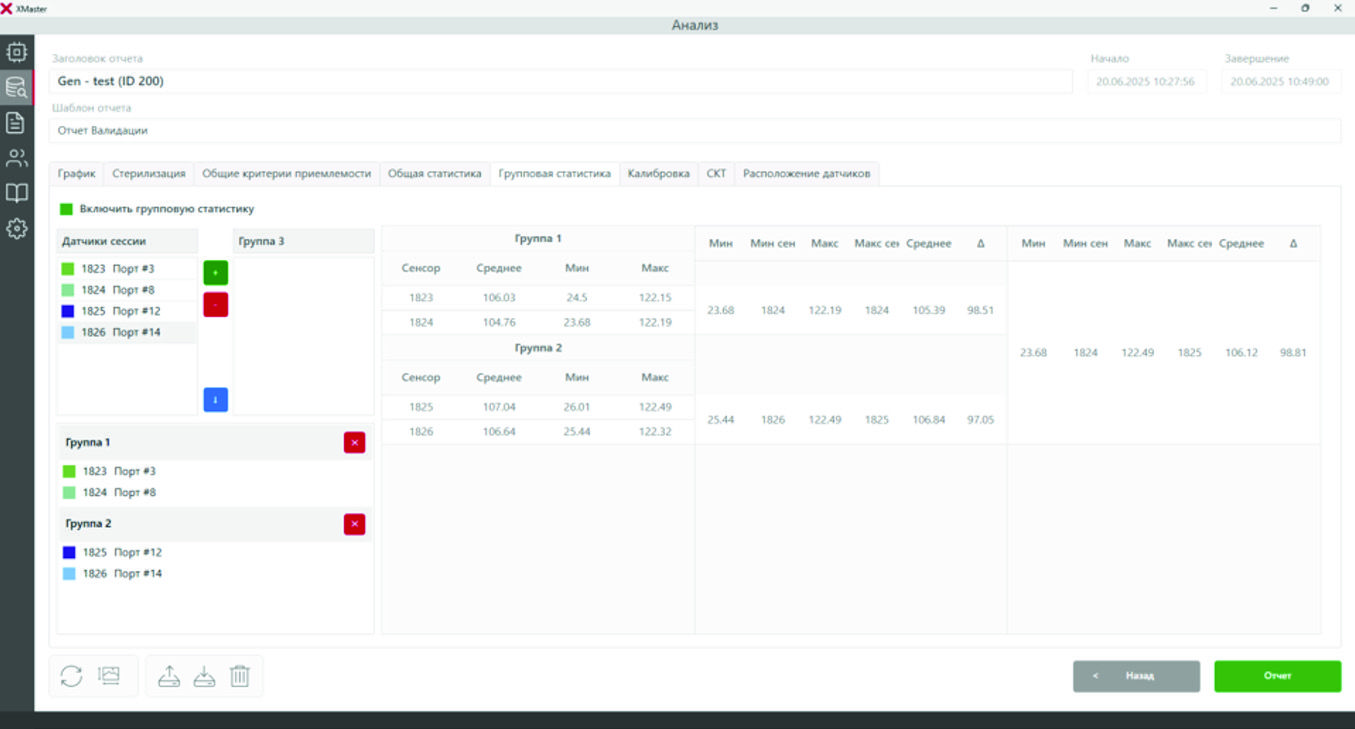
Task: Click the refresh icon in bottom toolbar
Action: pos(71,676)
